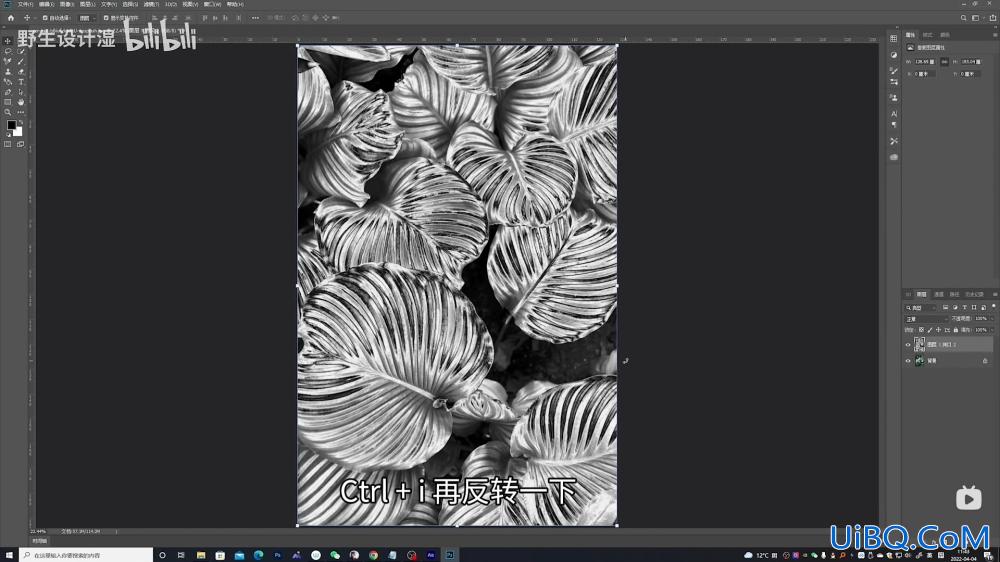
Task: Select the Horizontal Type tool
Action: pyautogui.click(x=20, y=82)
